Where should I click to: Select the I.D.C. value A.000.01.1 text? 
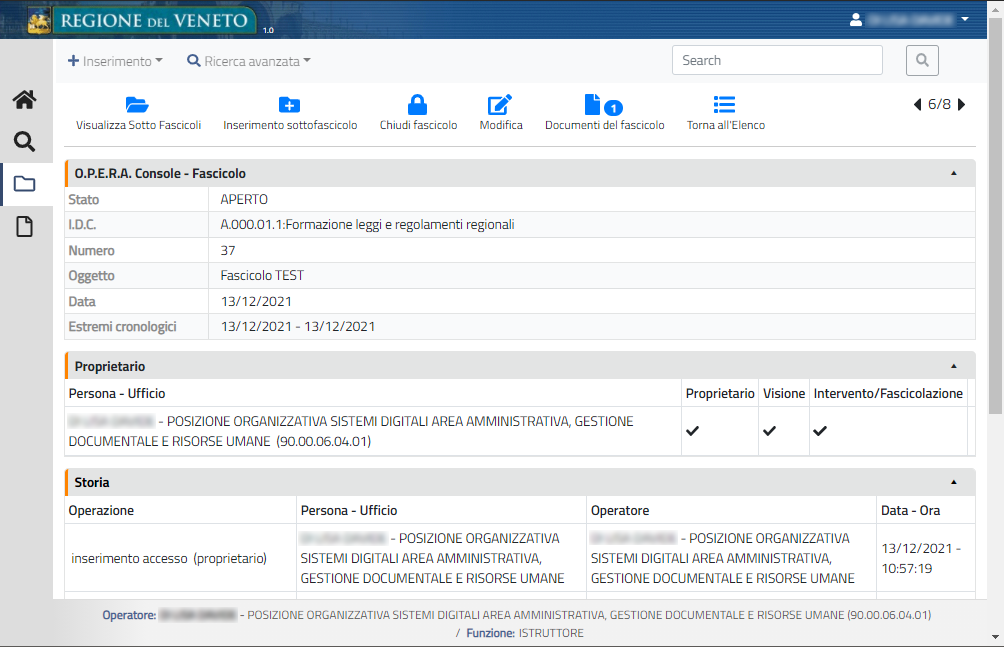pos(368,225)
